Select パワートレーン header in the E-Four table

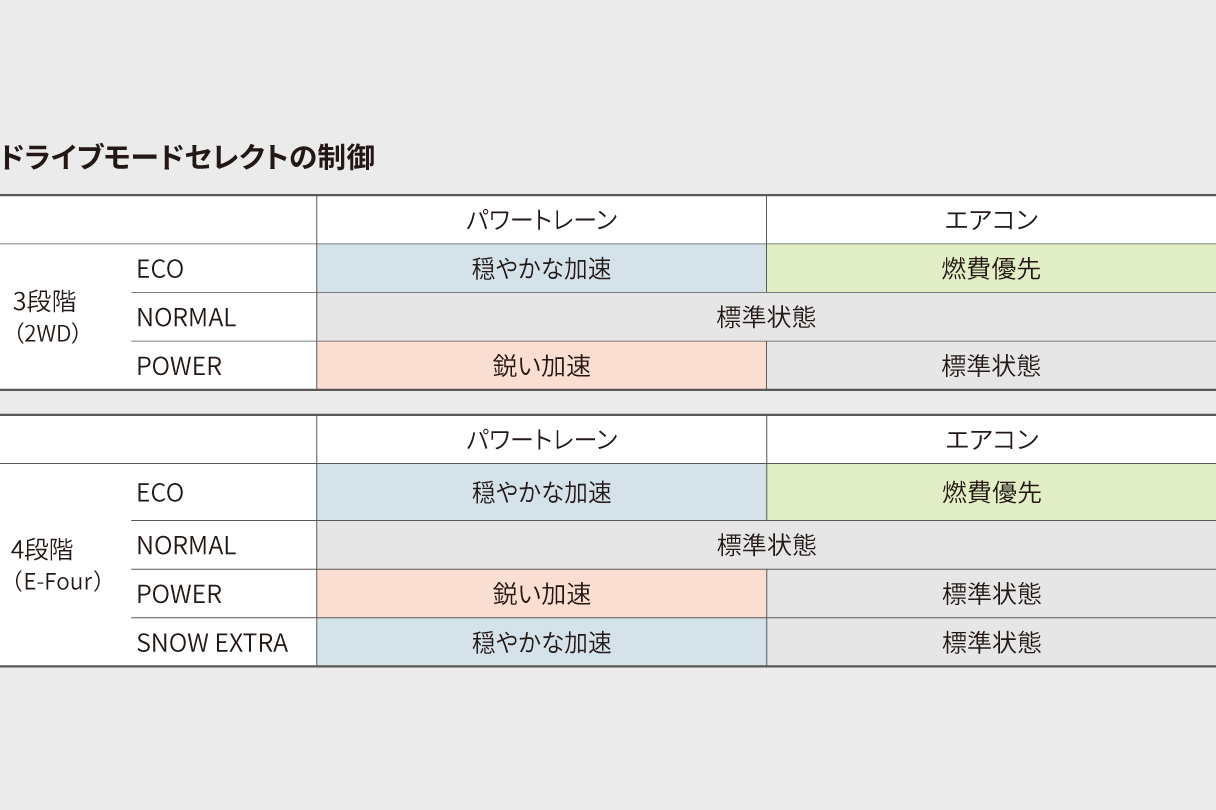541,440
